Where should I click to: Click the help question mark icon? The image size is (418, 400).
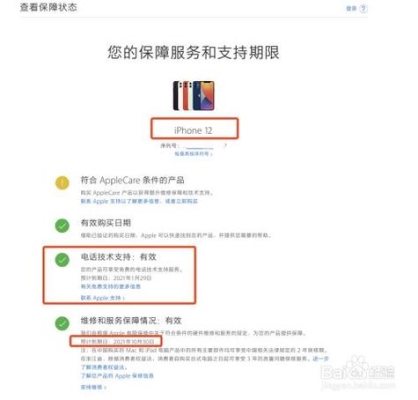click(x=363, y=8)
